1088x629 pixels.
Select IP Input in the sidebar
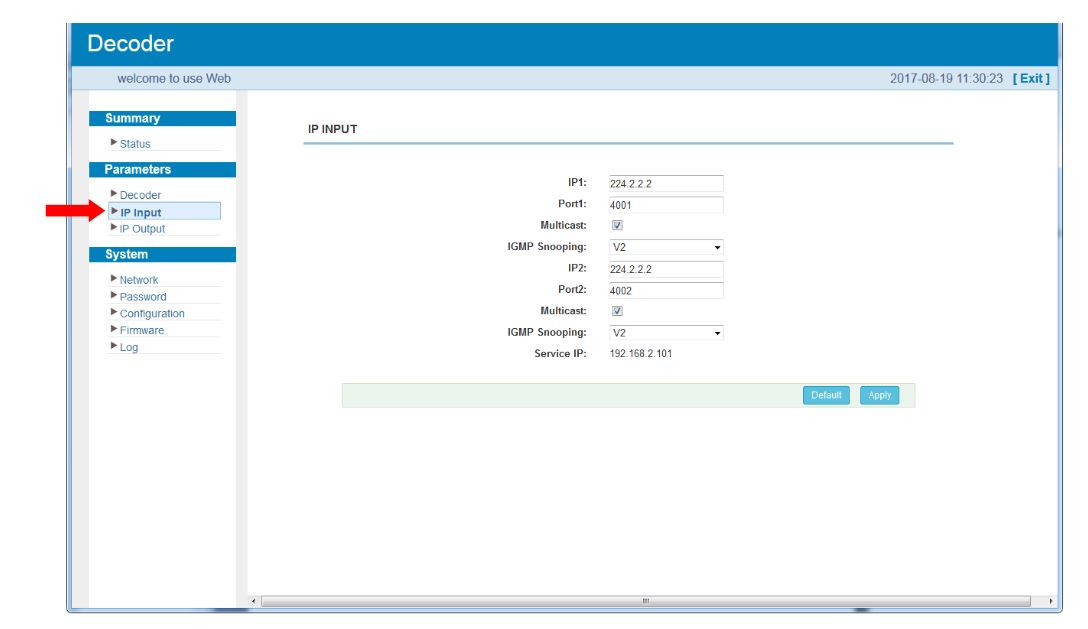(x=141, y=212)
